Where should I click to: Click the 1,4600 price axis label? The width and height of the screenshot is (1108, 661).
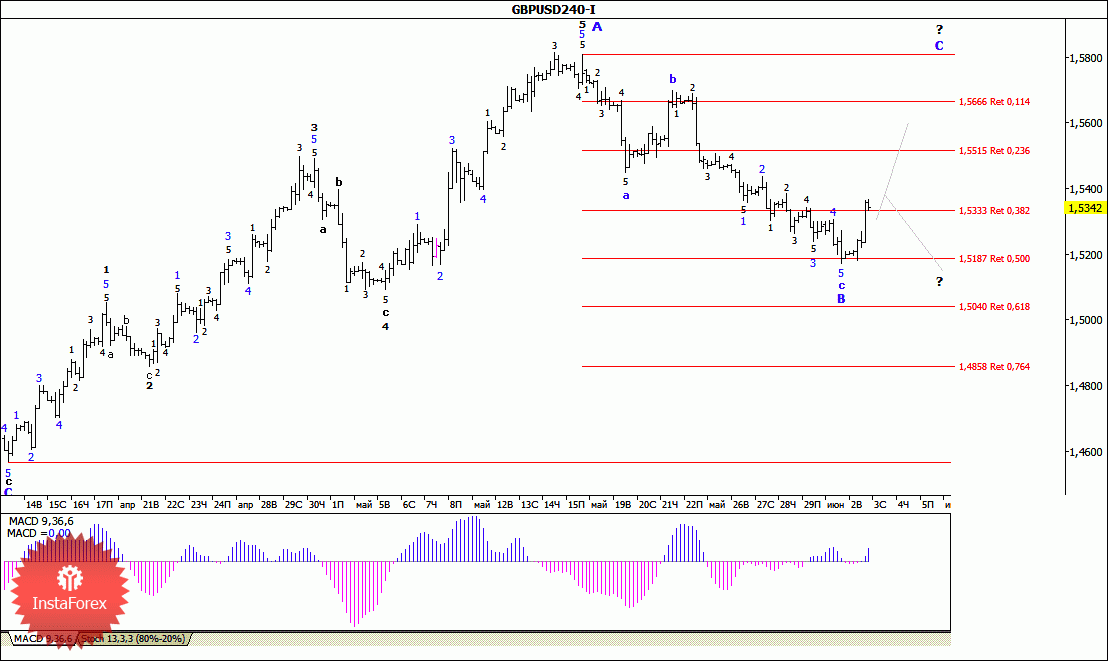[1085, 452]
